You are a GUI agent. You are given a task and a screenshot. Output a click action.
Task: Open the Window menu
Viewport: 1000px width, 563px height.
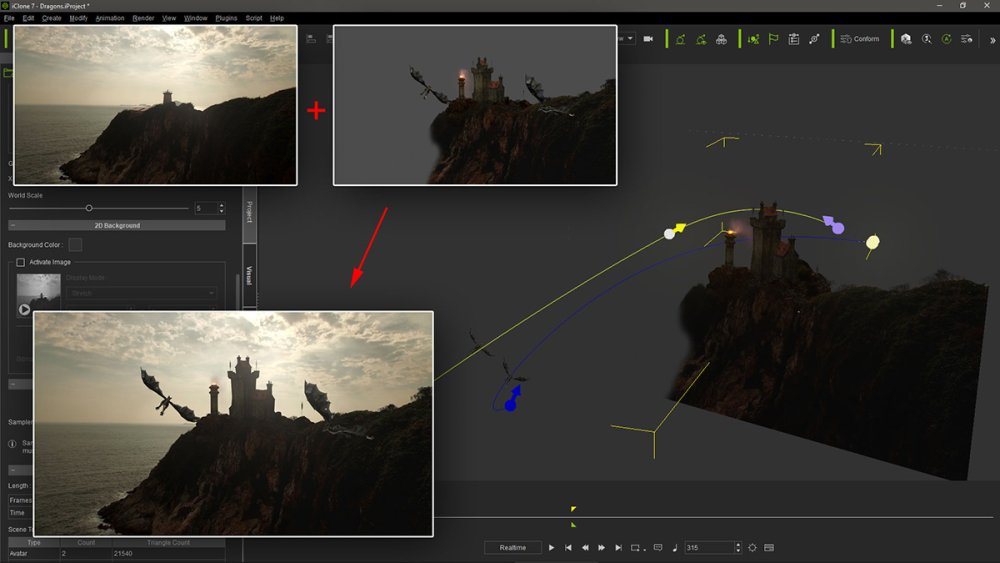click(196, 18)
